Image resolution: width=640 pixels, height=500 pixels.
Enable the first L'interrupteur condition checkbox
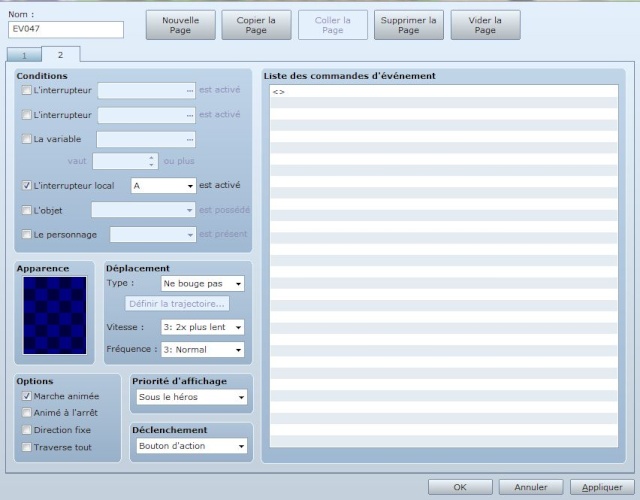pyautogui.click(x=27, y=90)
